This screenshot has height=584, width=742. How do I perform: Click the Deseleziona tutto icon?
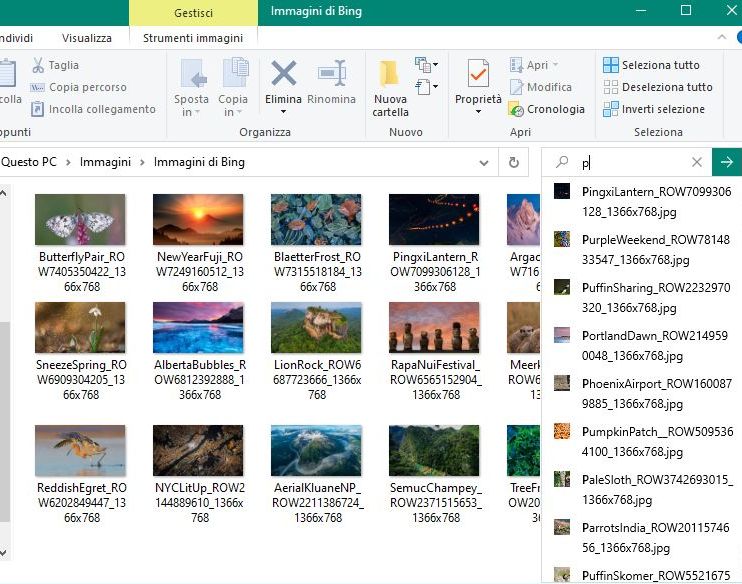610,87
